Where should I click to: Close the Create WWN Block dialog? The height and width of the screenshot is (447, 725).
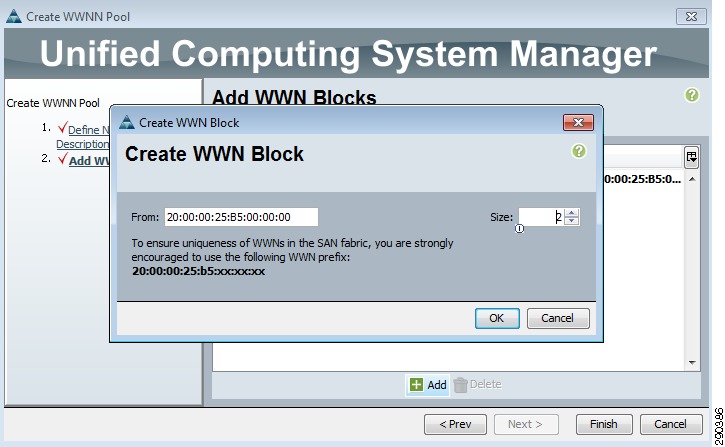click(x=578, y=122)
